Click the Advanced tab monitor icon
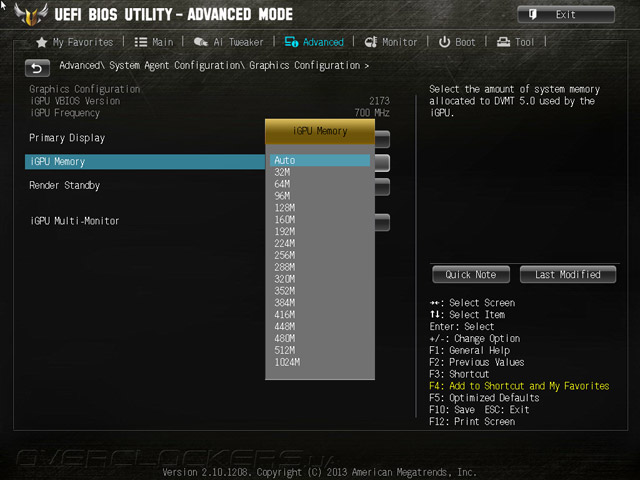The width and height of the screenshot is (640, 480). point(291,42)
